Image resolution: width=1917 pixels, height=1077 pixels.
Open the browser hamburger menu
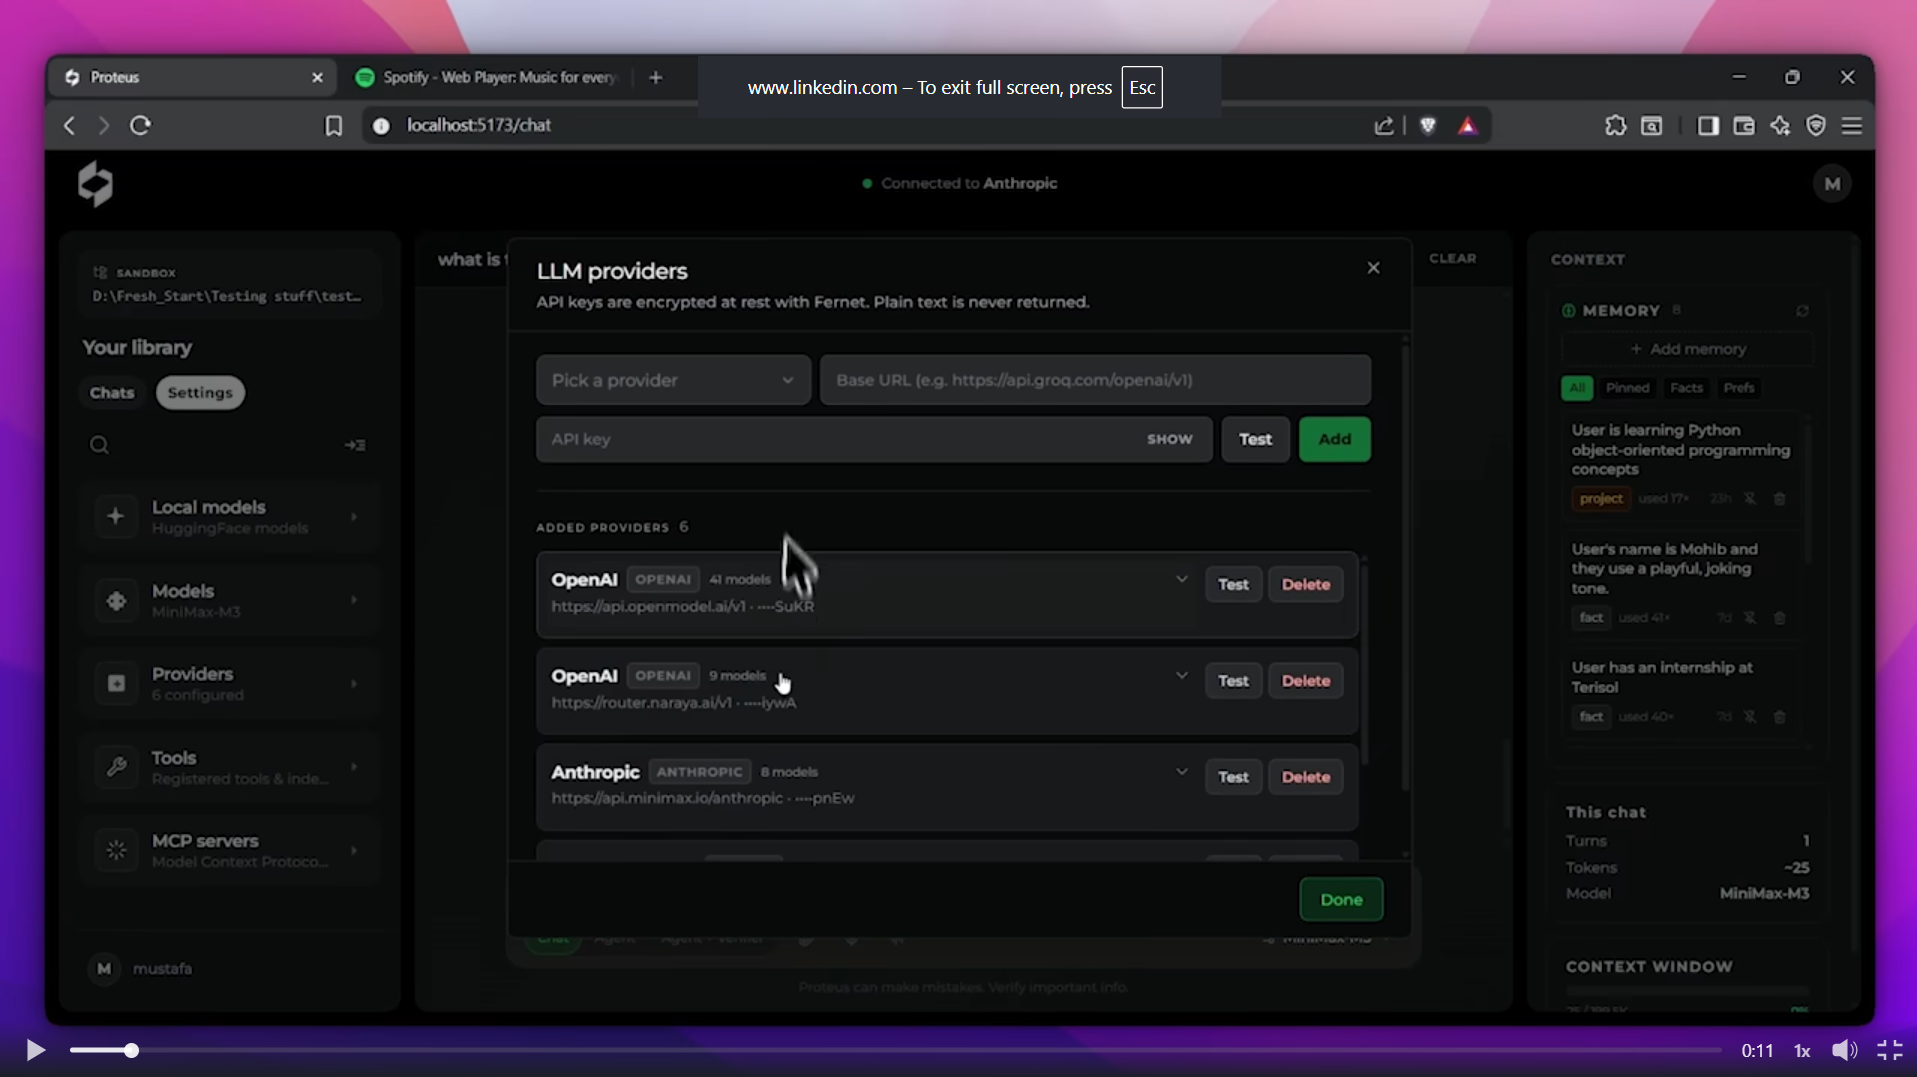pyautogui.click(x=1852, y=126)
